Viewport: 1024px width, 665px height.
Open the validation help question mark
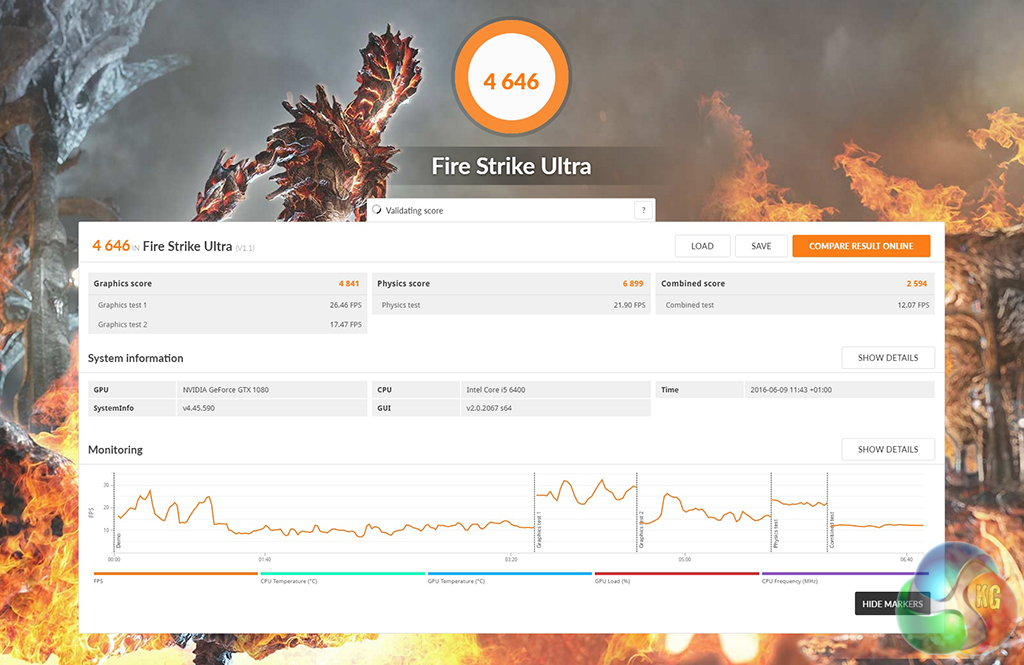coord(643,210)
